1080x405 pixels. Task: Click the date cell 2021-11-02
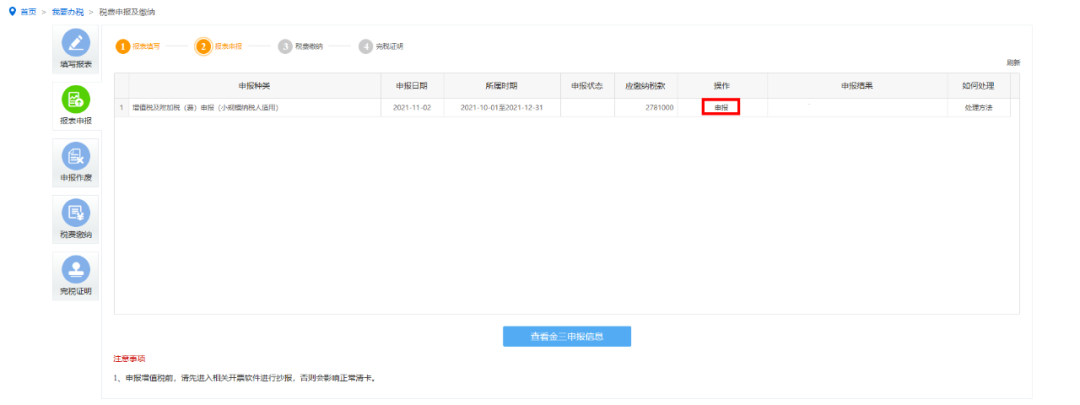[412, 108]
